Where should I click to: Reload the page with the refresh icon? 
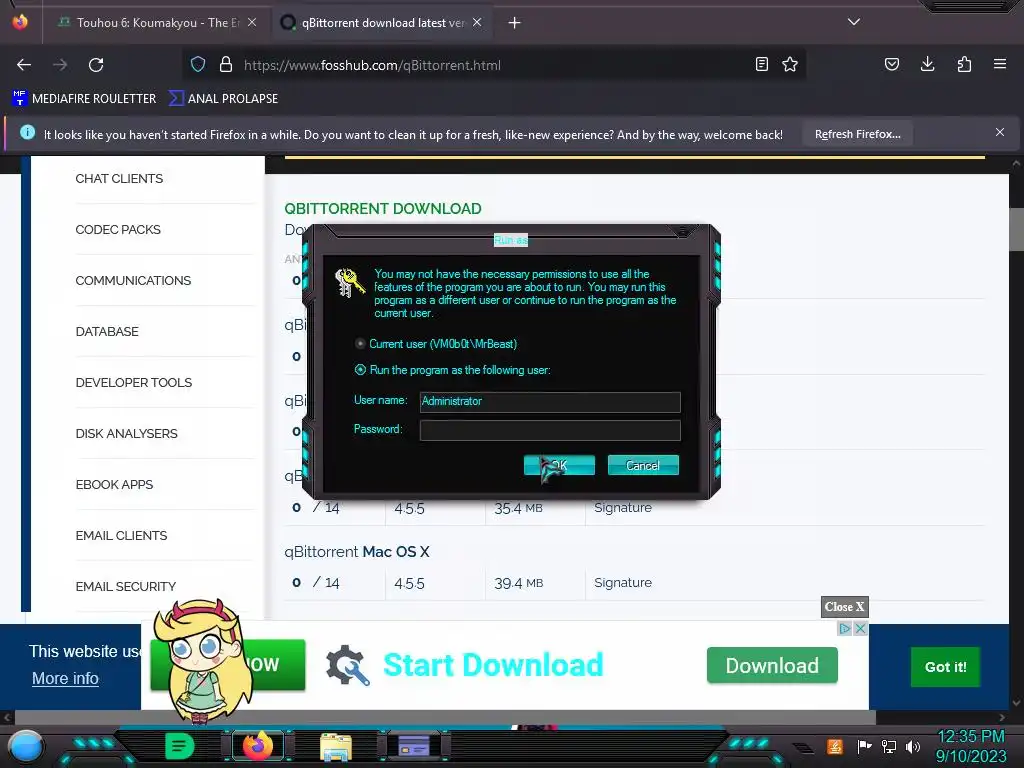[96, 65]
